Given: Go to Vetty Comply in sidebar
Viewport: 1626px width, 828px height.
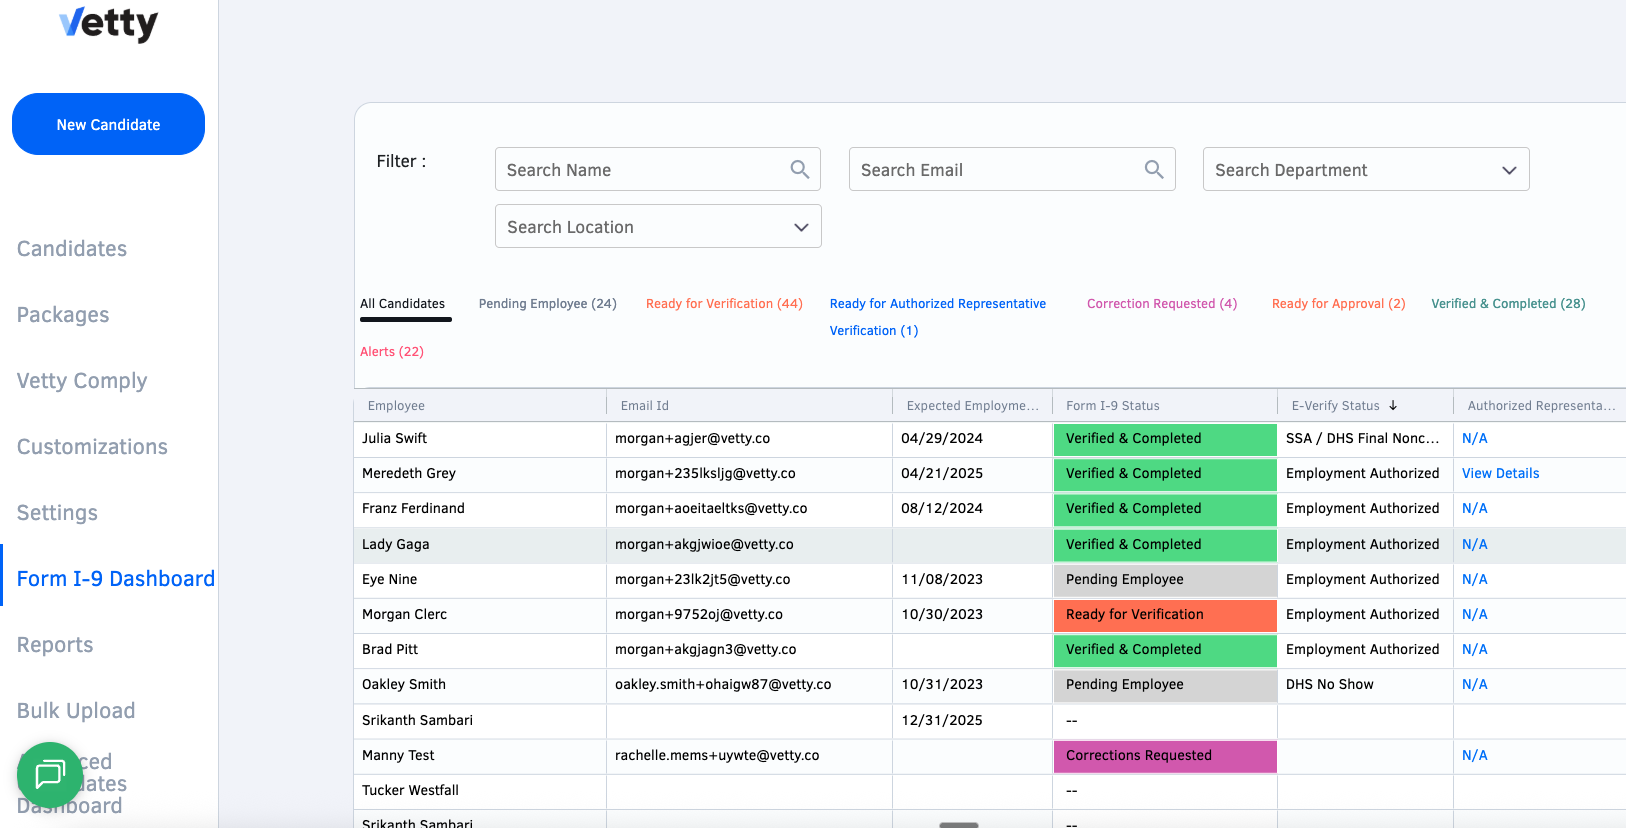Looking at the screenshot, I should pos(82,381).
